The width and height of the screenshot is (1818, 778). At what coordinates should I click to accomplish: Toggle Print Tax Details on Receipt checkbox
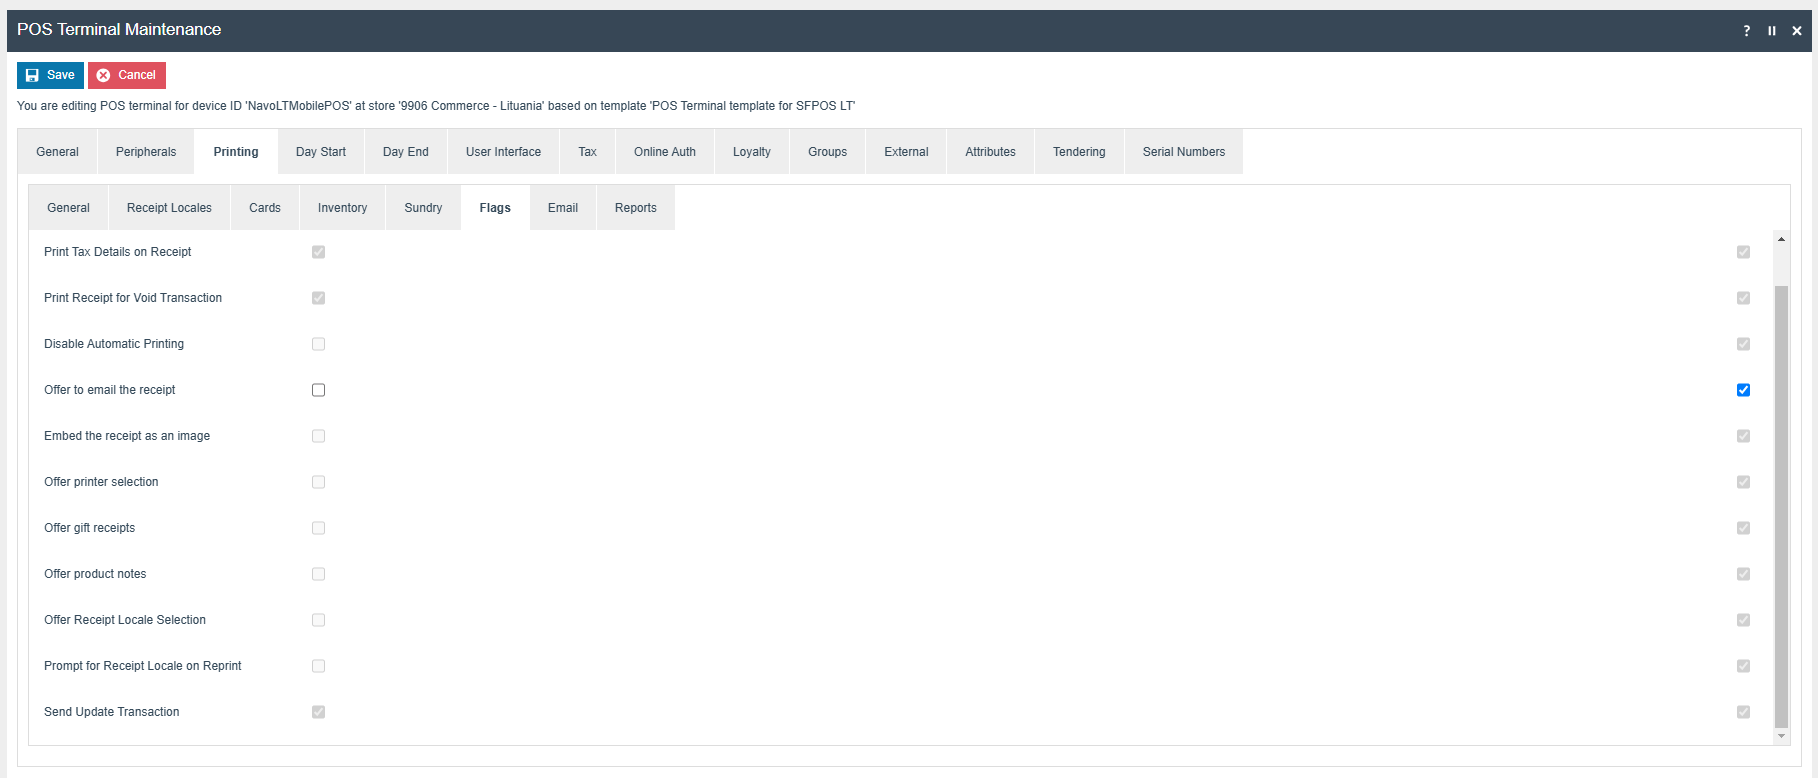coord(318,252)
